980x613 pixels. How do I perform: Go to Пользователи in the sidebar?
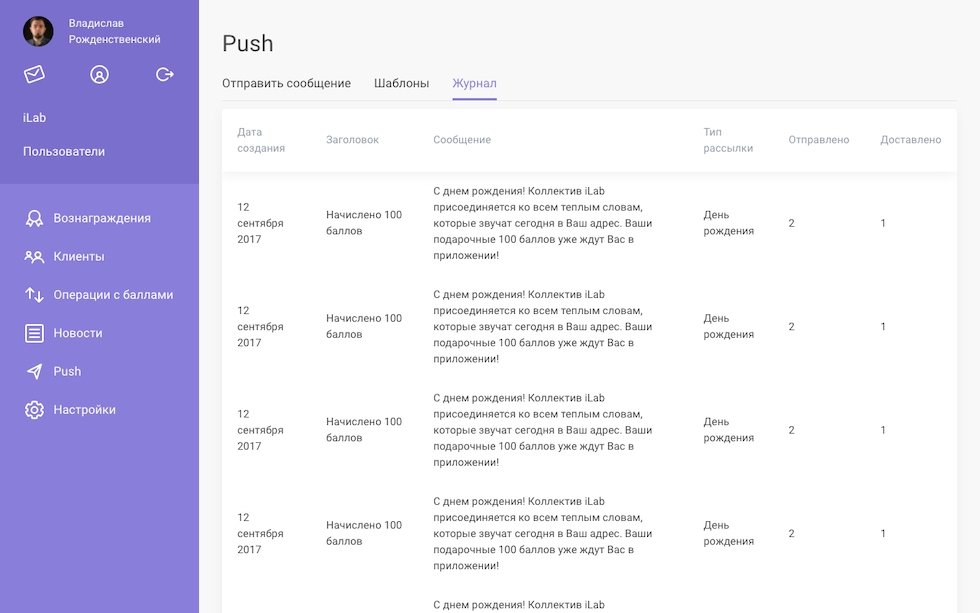coord(64,152)
